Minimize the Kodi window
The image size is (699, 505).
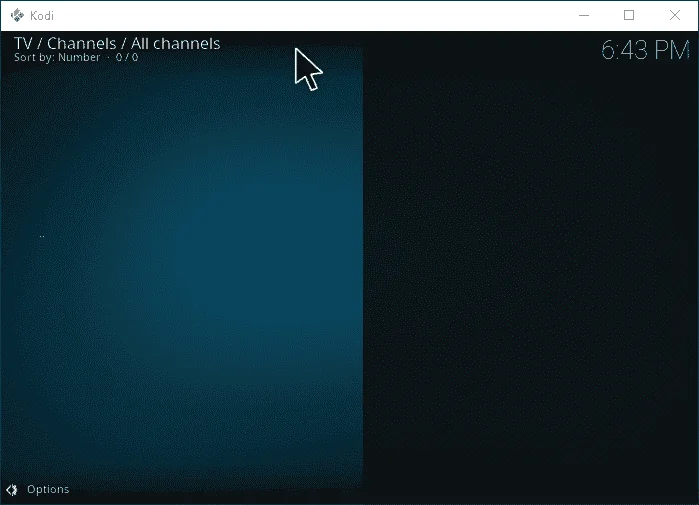[x=584, y=16]
